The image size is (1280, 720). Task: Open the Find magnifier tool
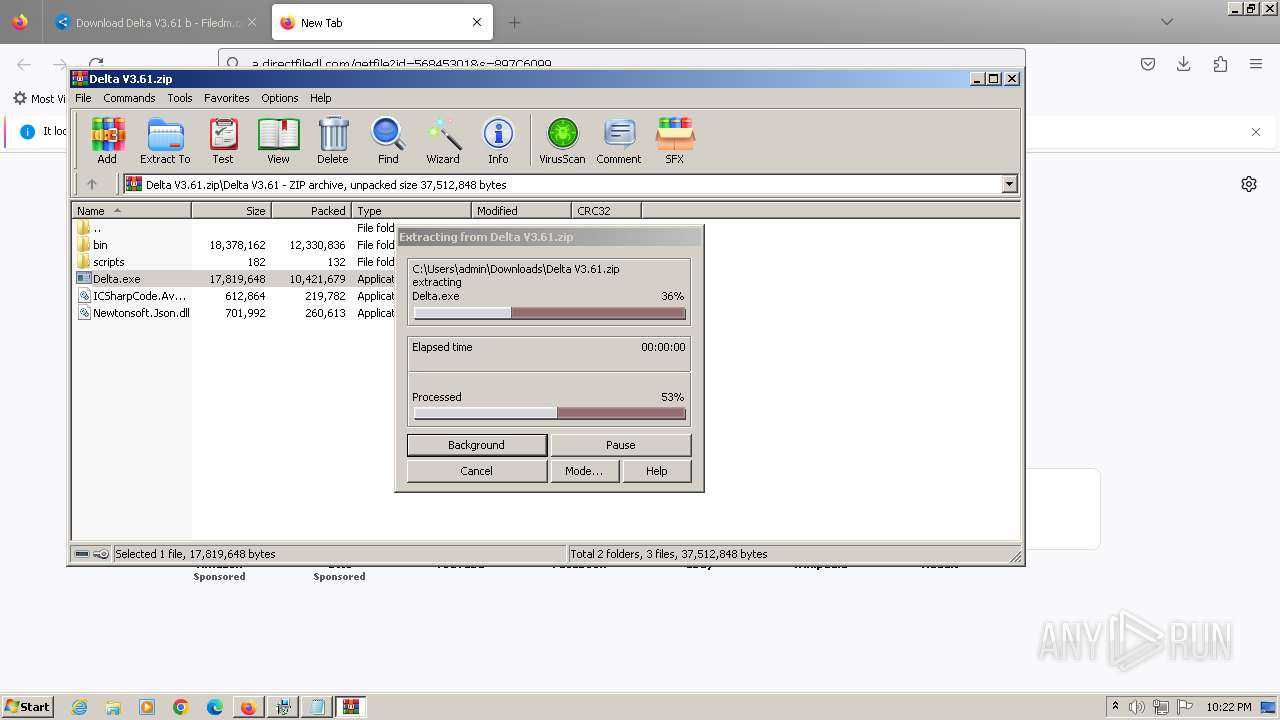pos(388,140)
